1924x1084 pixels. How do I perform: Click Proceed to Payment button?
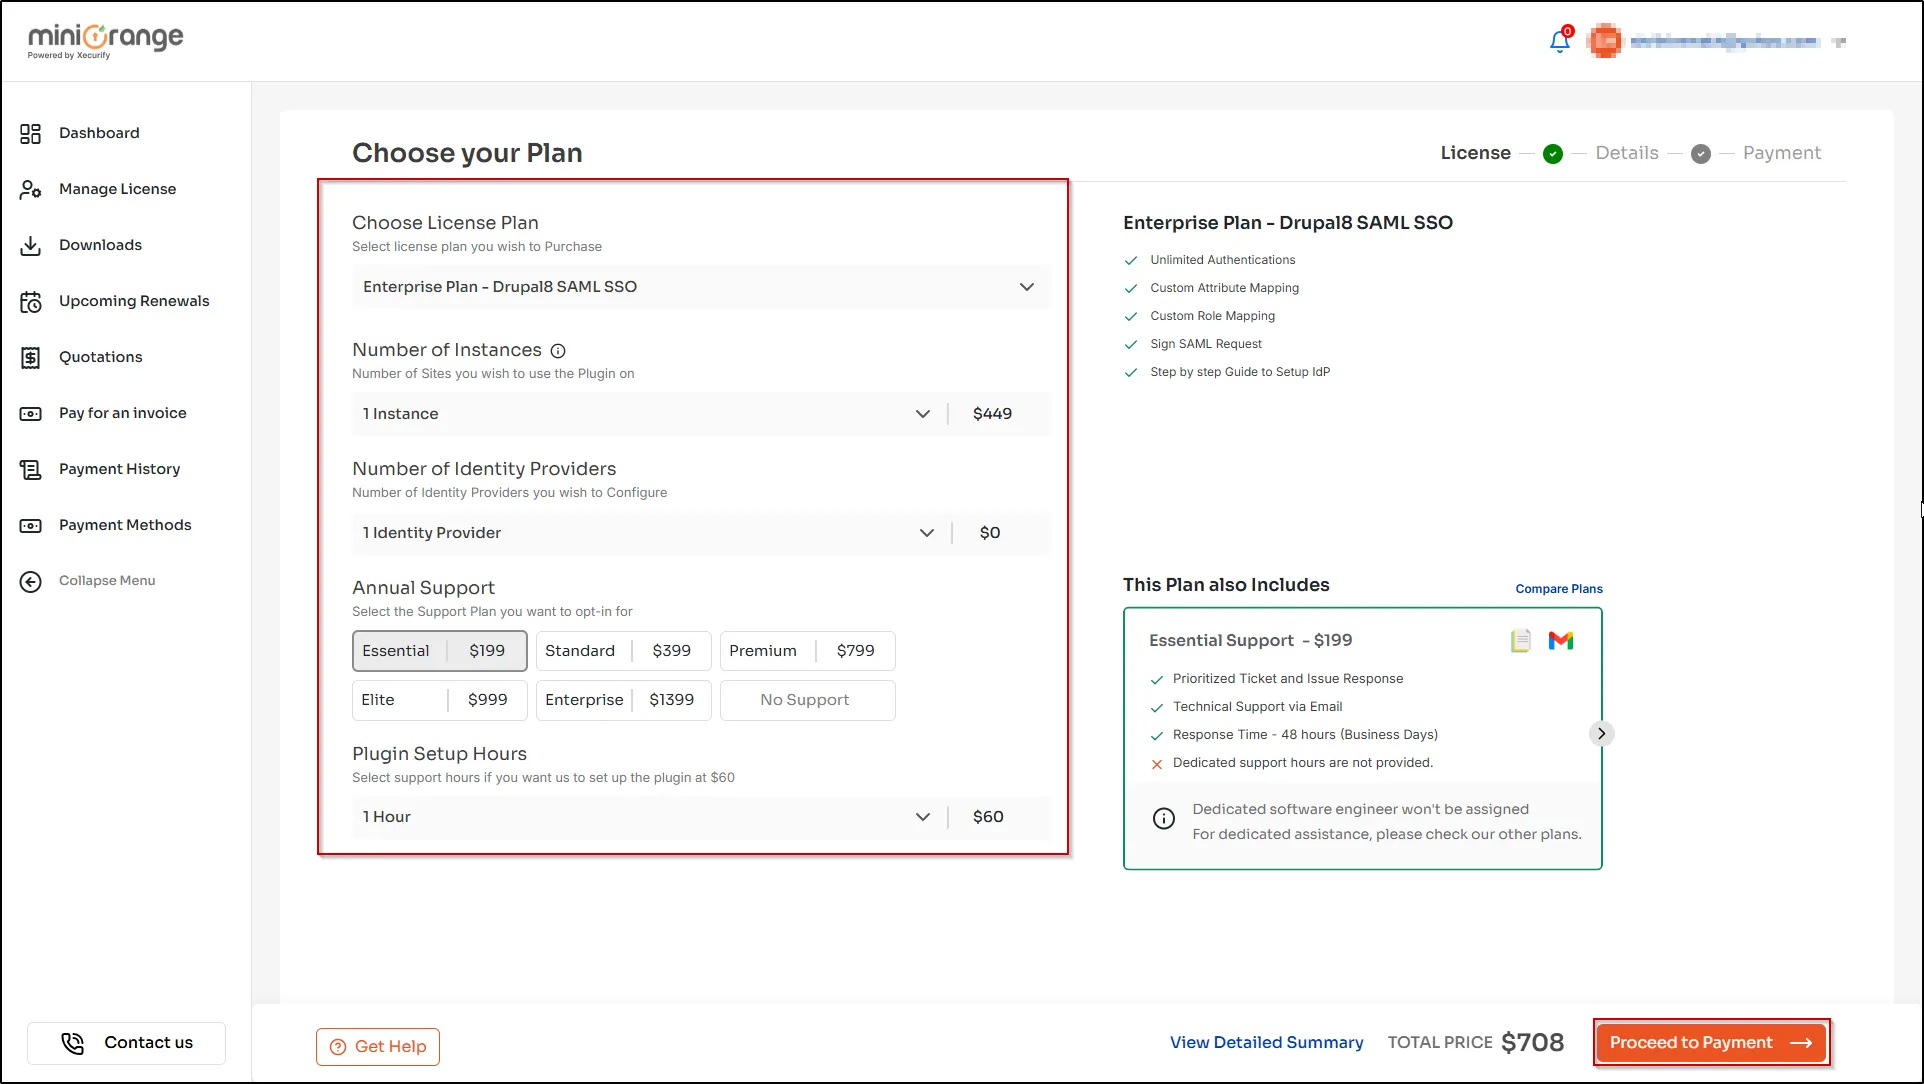(x=1711, y=1042)
